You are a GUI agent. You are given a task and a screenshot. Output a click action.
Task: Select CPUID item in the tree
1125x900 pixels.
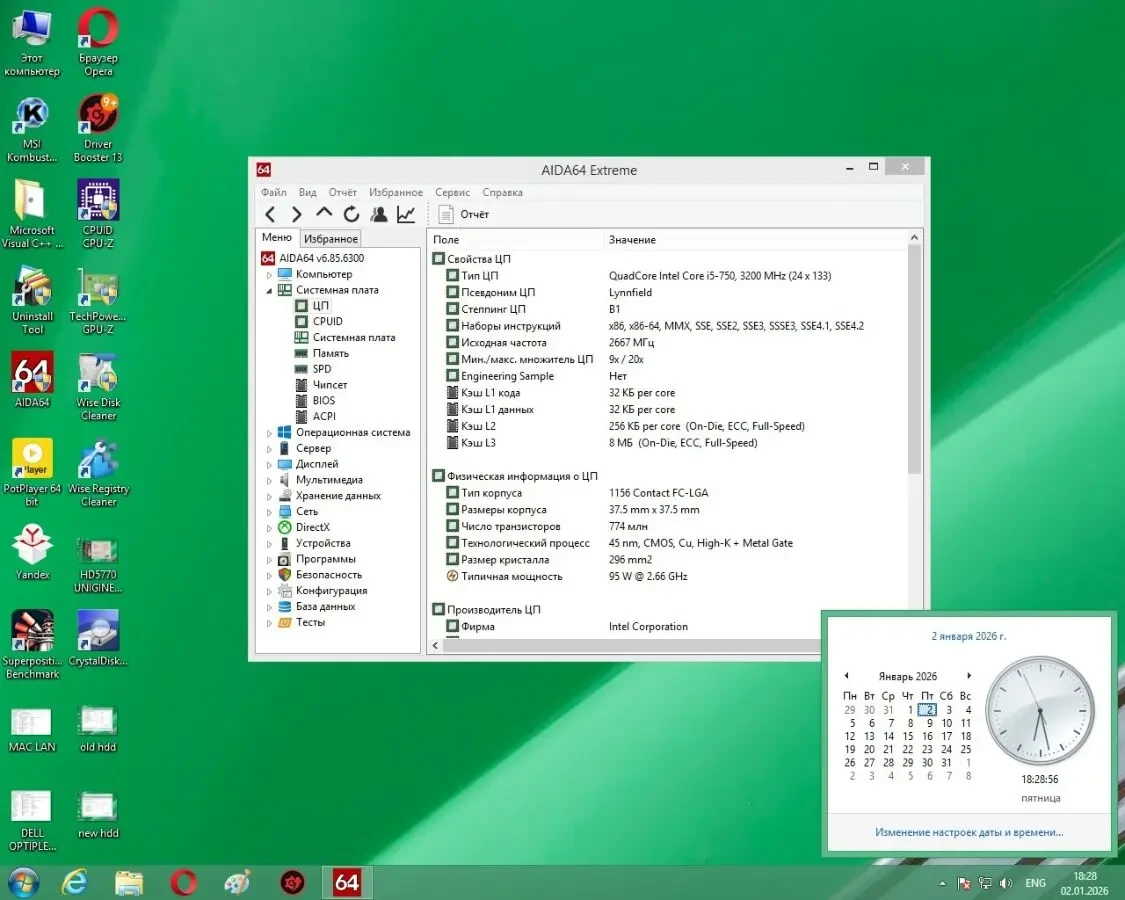(x=327, y=321)
